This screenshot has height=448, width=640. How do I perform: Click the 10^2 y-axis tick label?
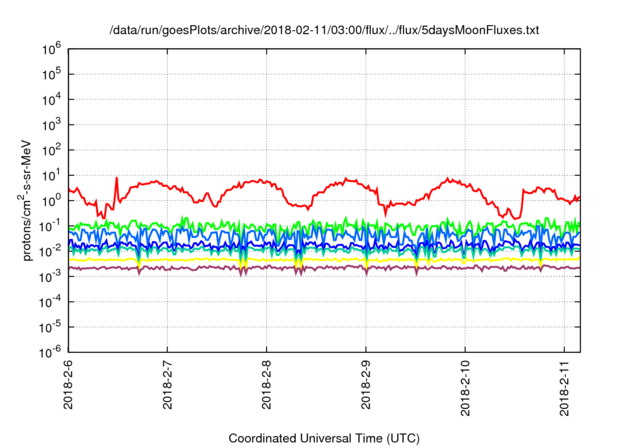click(51, 151)
